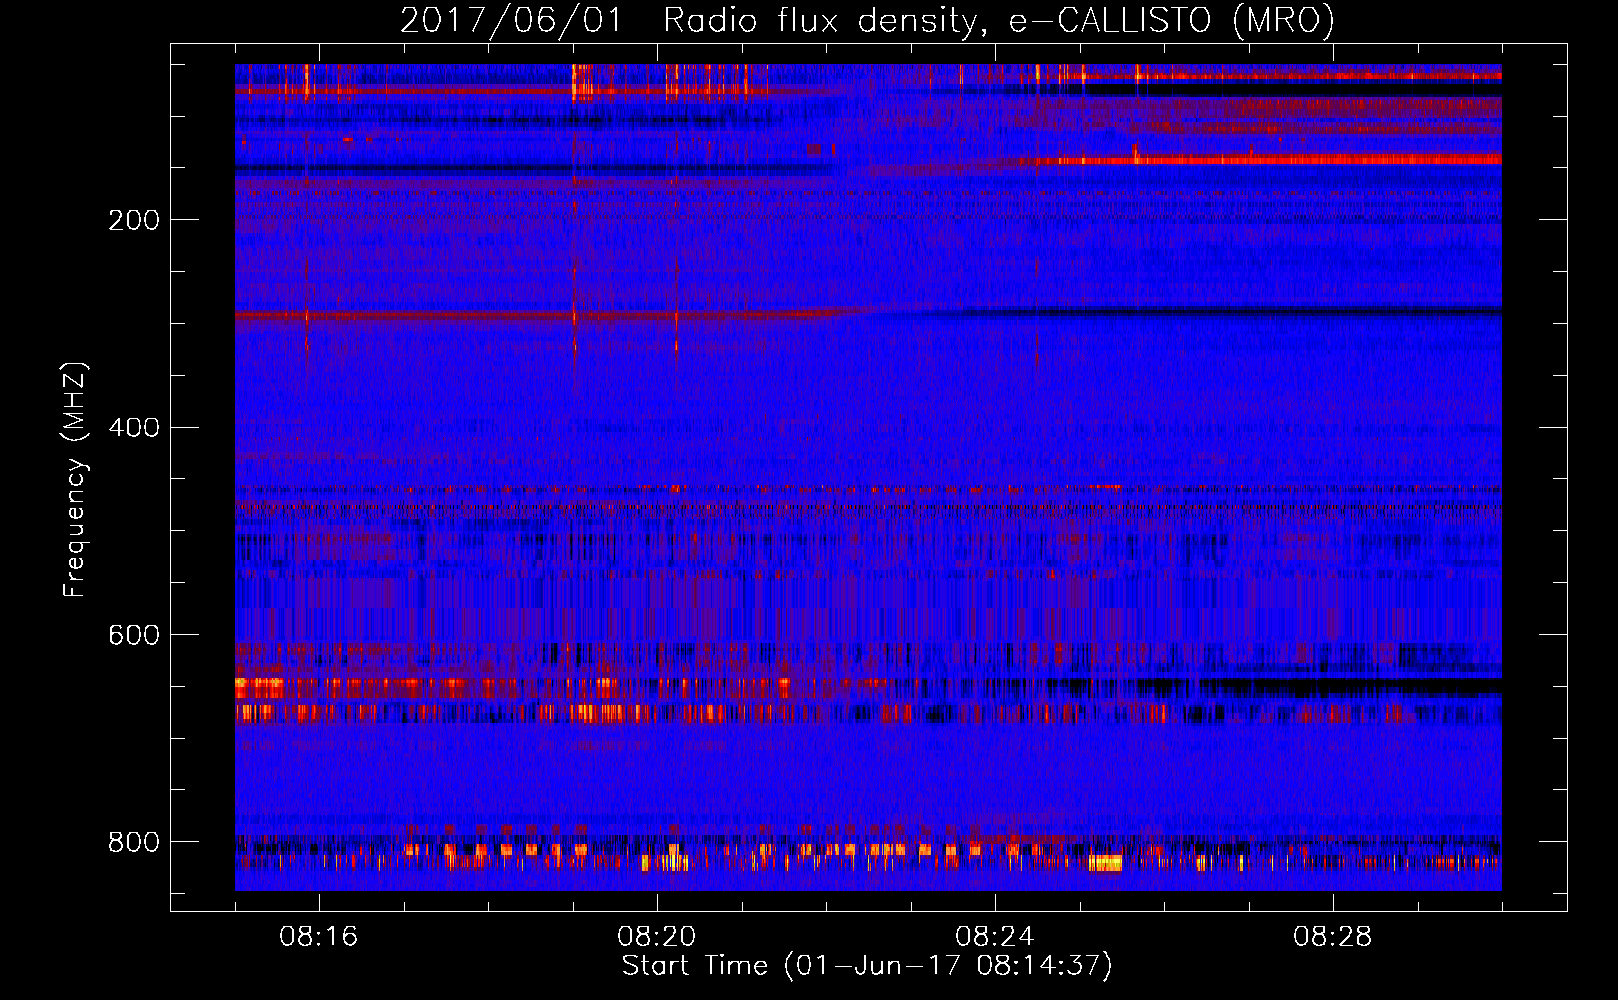Click the plot title 'Radio flux density, e-CALLISTO (MRO)'
Screen dimensions: 1618x1000
(999, 21)
